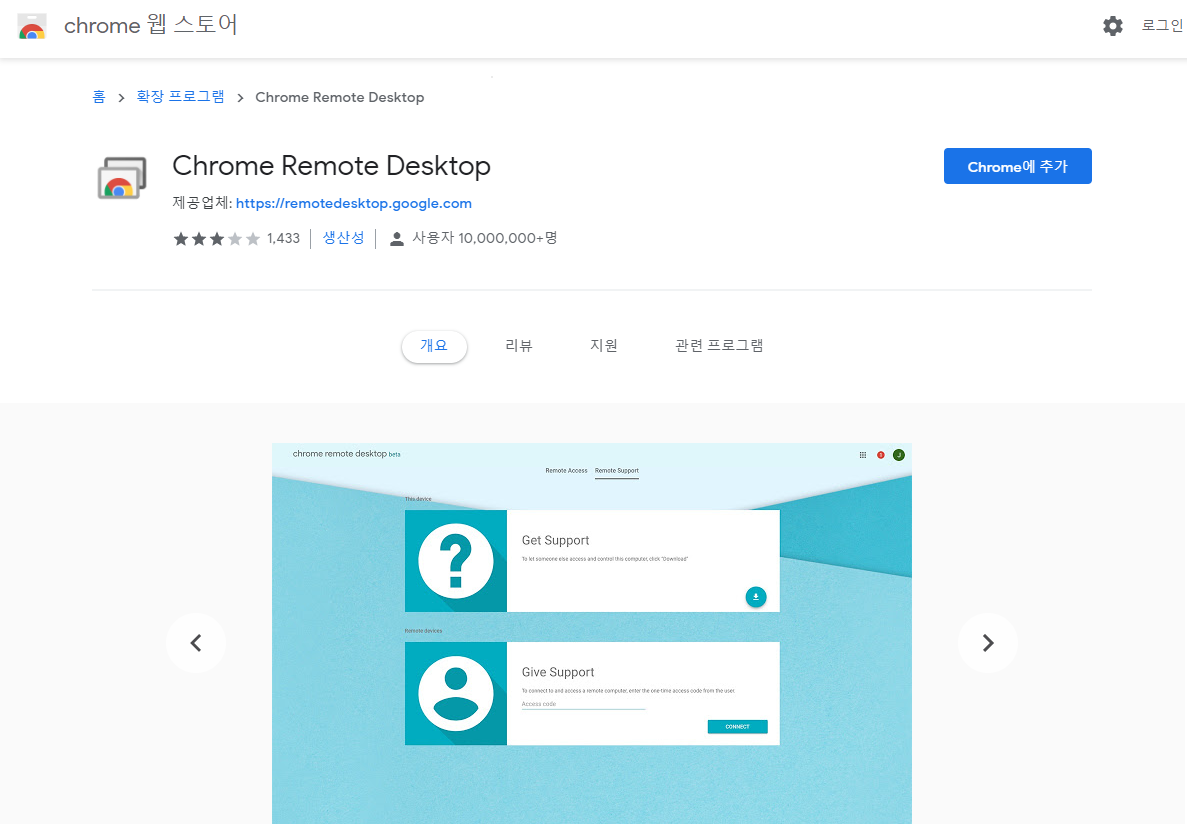Open settings via the gear icon

(1113, 26)
